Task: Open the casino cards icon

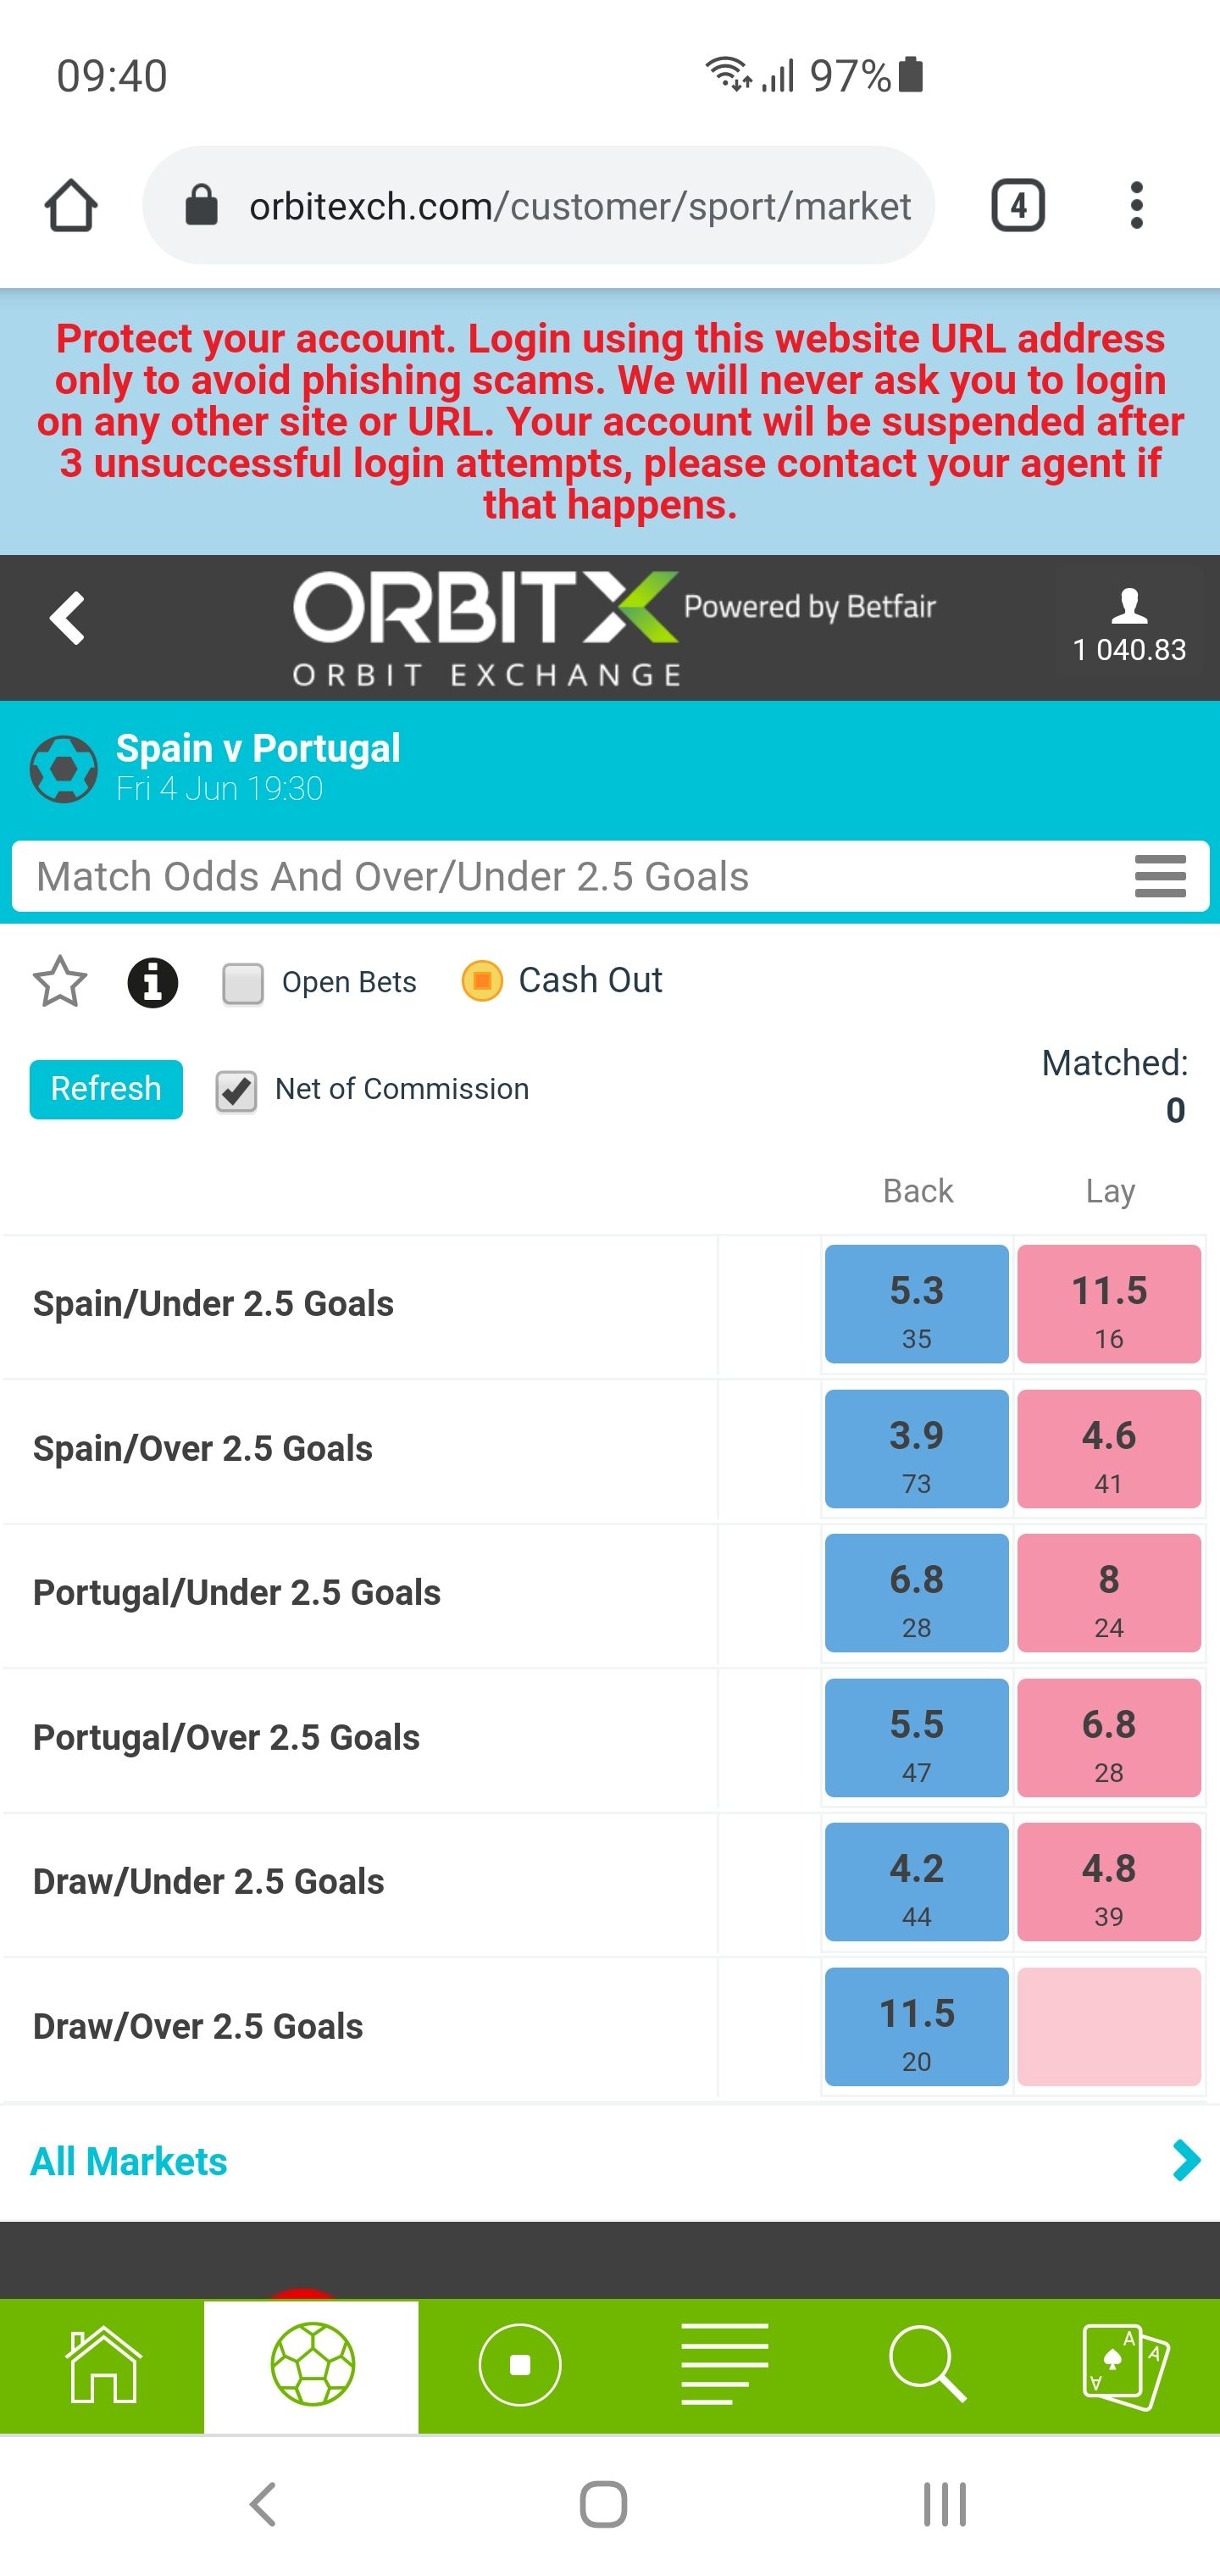Action: click(1126, 2365)
